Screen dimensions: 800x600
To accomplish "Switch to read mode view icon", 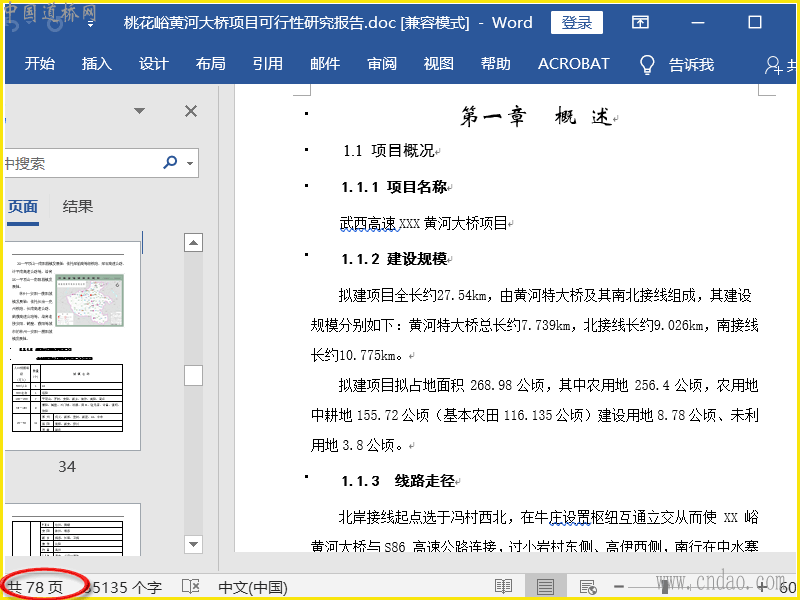I will coord(504,587).
